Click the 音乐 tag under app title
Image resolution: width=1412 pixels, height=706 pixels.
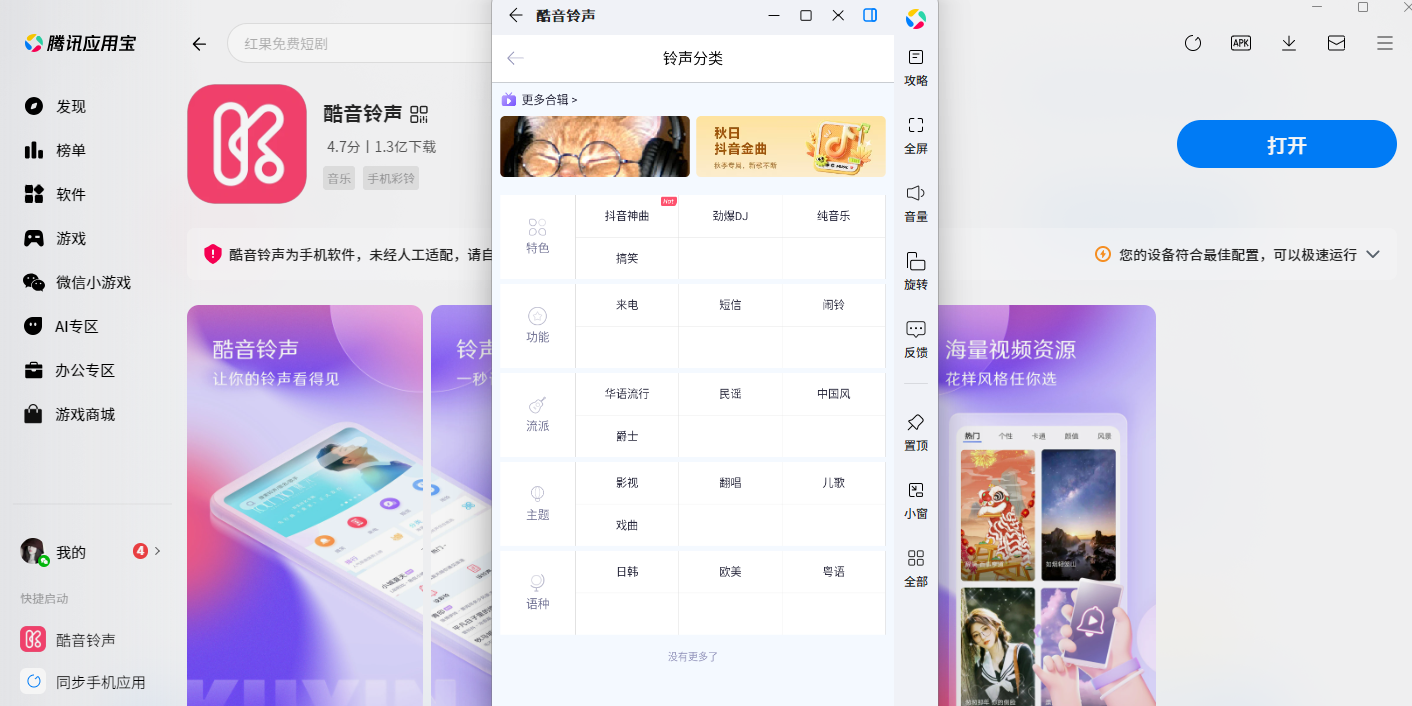click(x=339, y=179)
